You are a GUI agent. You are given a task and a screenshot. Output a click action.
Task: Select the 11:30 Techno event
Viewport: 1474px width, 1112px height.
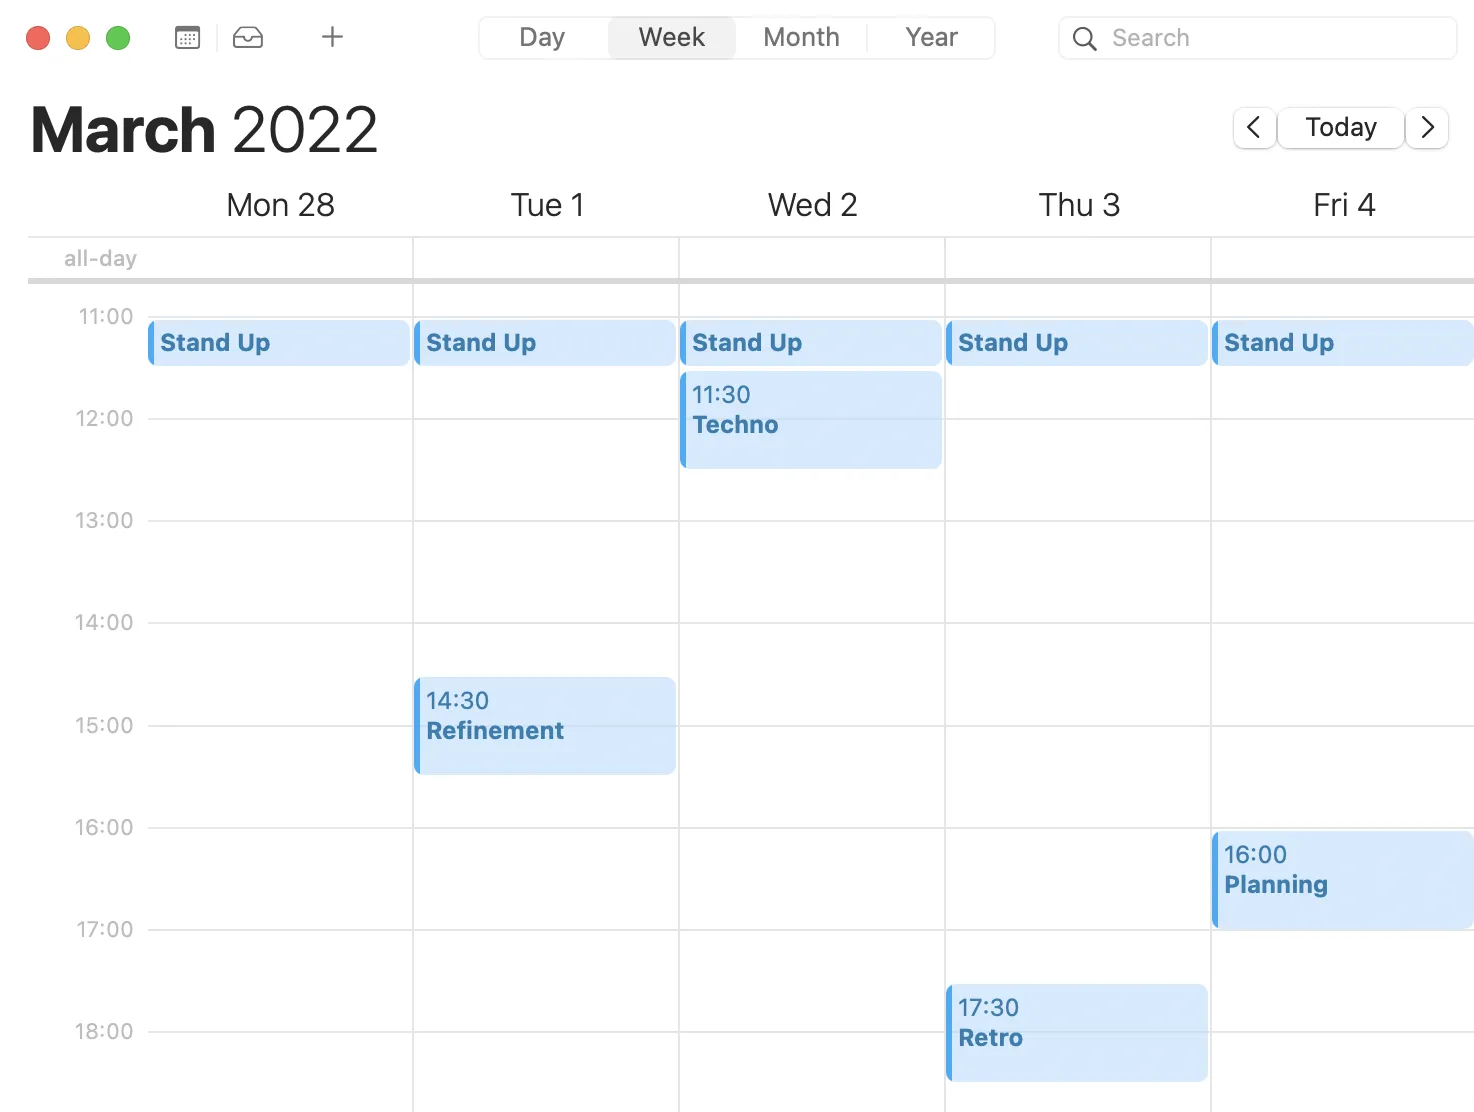[x=811, y=420]
